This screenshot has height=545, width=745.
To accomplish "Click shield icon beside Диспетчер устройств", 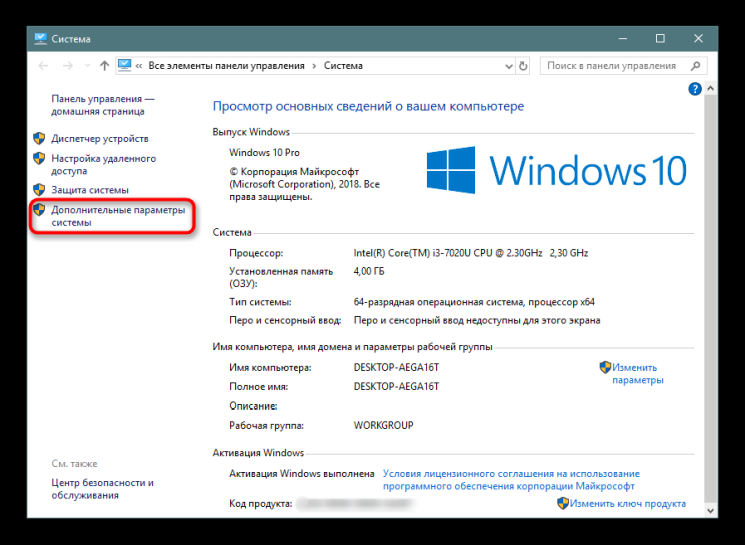I will (x=39, y=138).
